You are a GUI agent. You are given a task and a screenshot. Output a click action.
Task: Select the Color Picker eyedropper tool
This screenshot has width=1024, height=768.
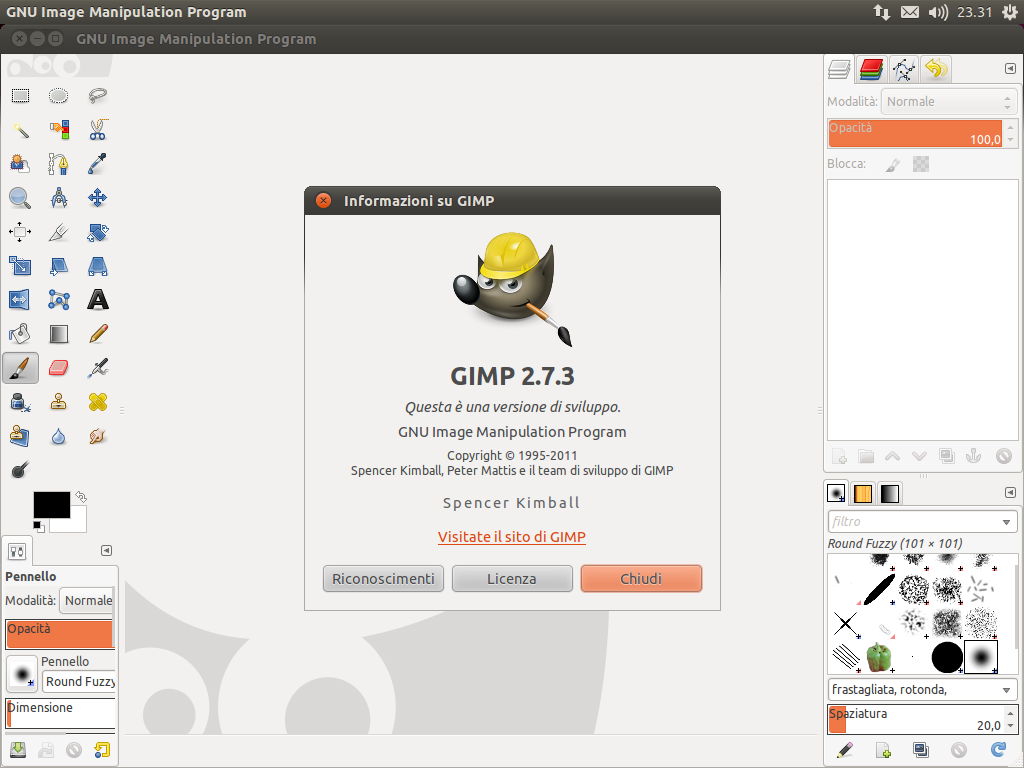97,164
